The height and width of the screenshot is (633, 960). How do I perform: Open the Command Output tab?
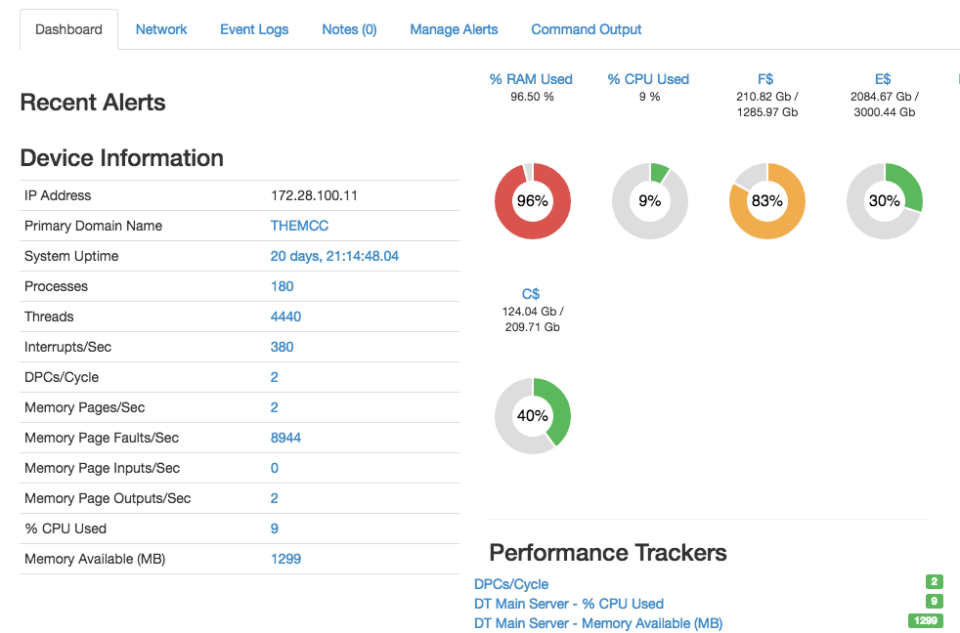click(x=586, y=29)
